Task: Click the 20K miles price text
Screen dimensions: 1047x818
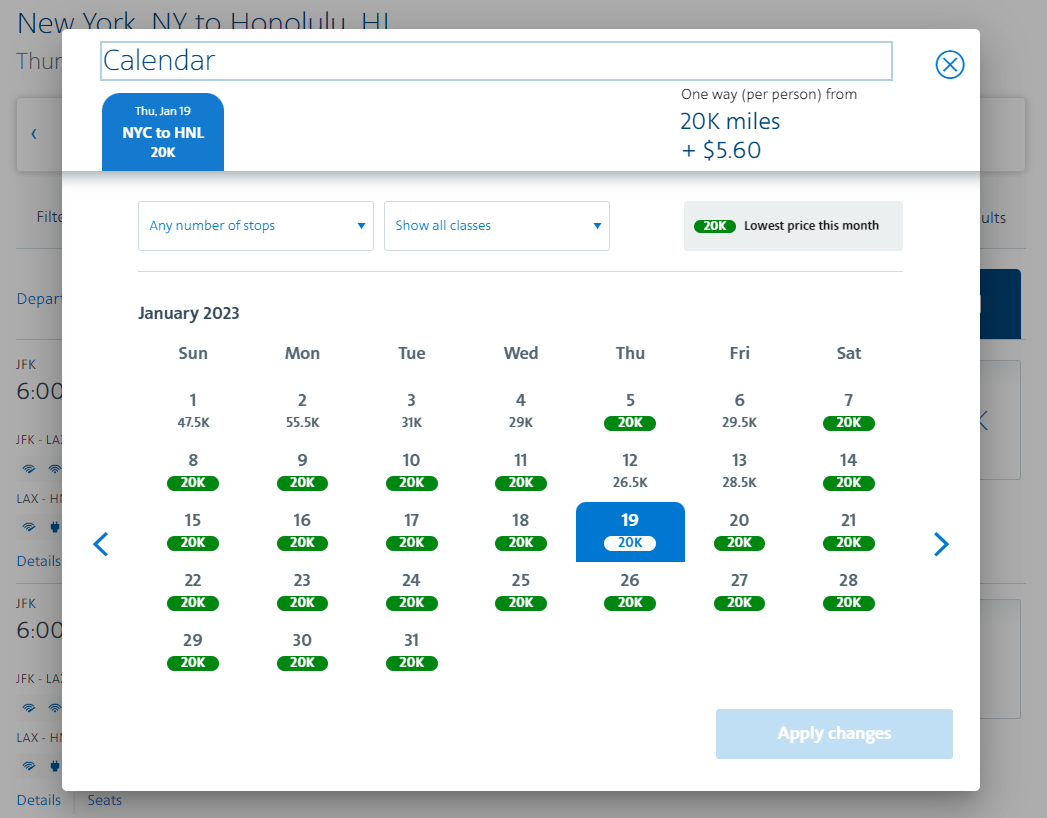Action: [730, 122]
